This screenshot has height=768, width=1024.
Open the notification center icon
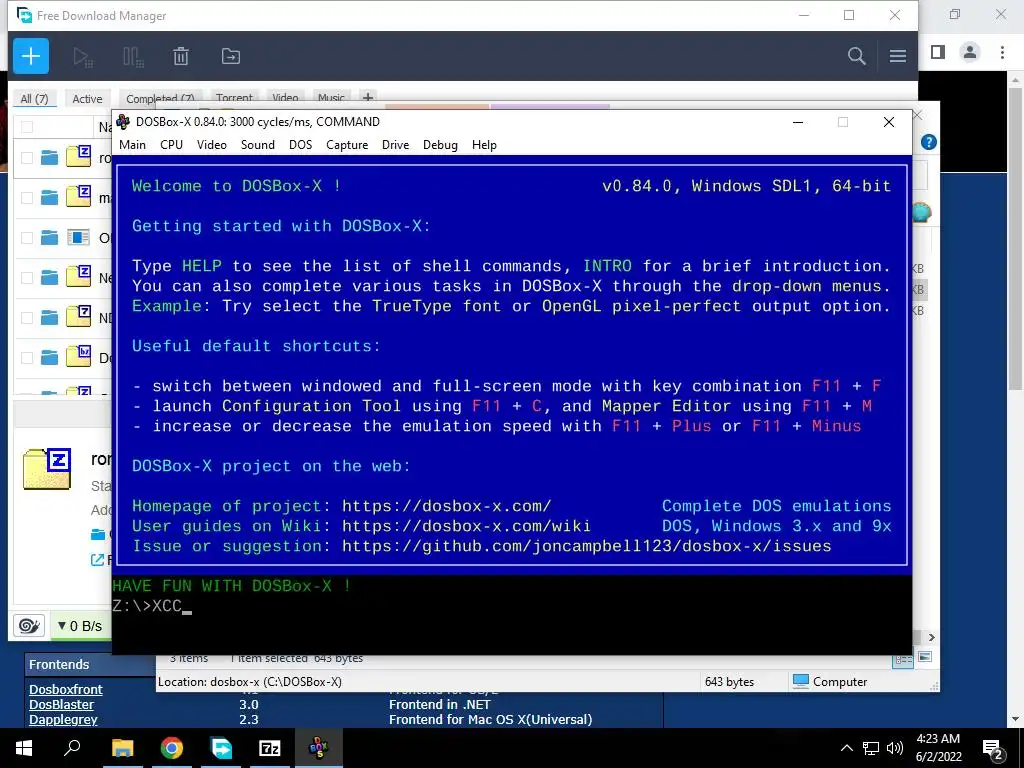click(x=993, y=748)
